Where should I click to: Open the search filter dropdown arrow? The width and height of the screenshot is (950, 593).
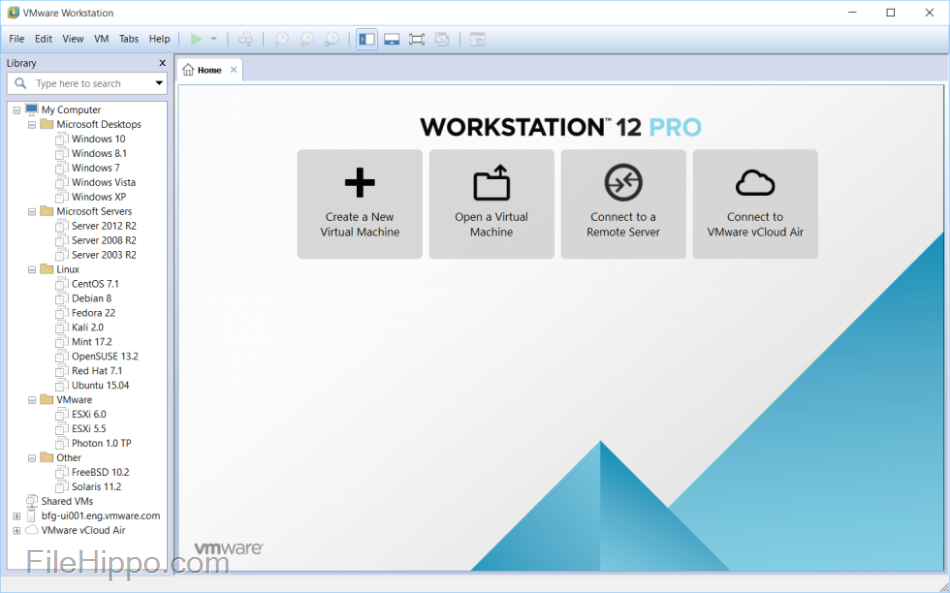pos(159,84)
